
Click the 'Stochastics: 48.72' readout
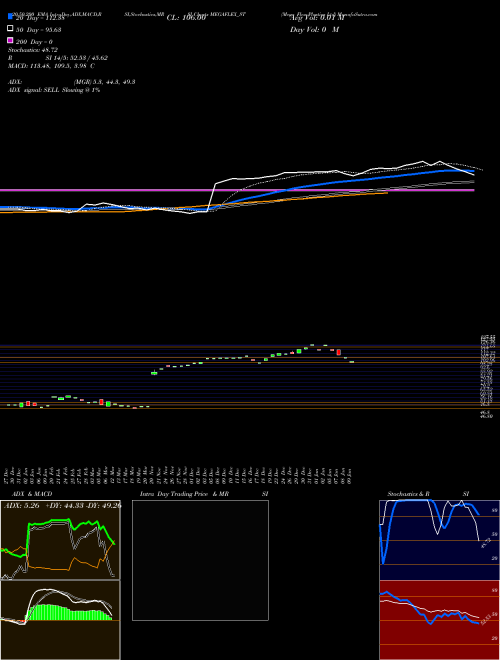[33, 50]
